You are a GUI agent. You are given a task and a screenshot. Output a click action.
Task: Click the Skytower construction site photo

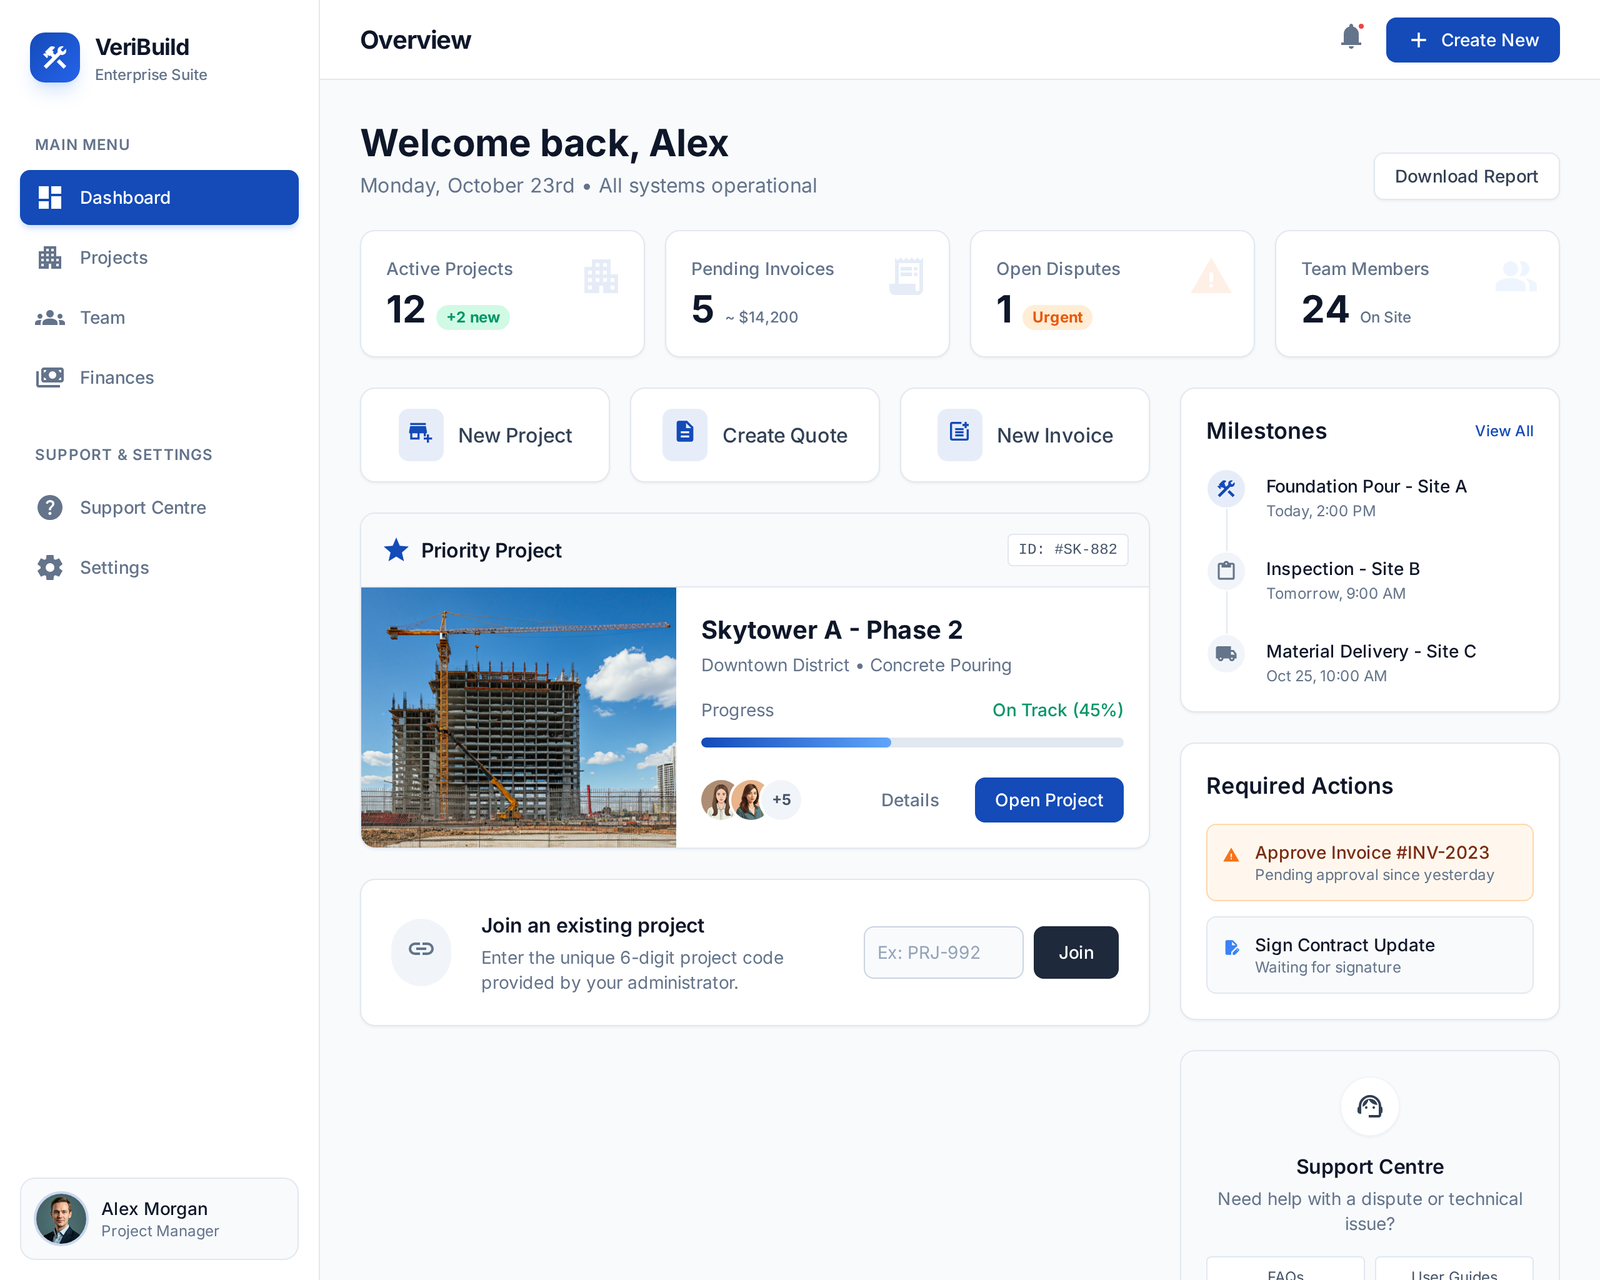coord(518,717)
